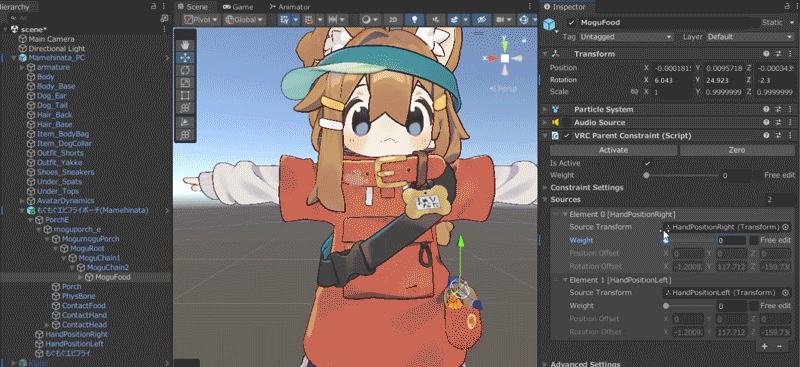Open the Layer Default dropdown

(749, 37)
